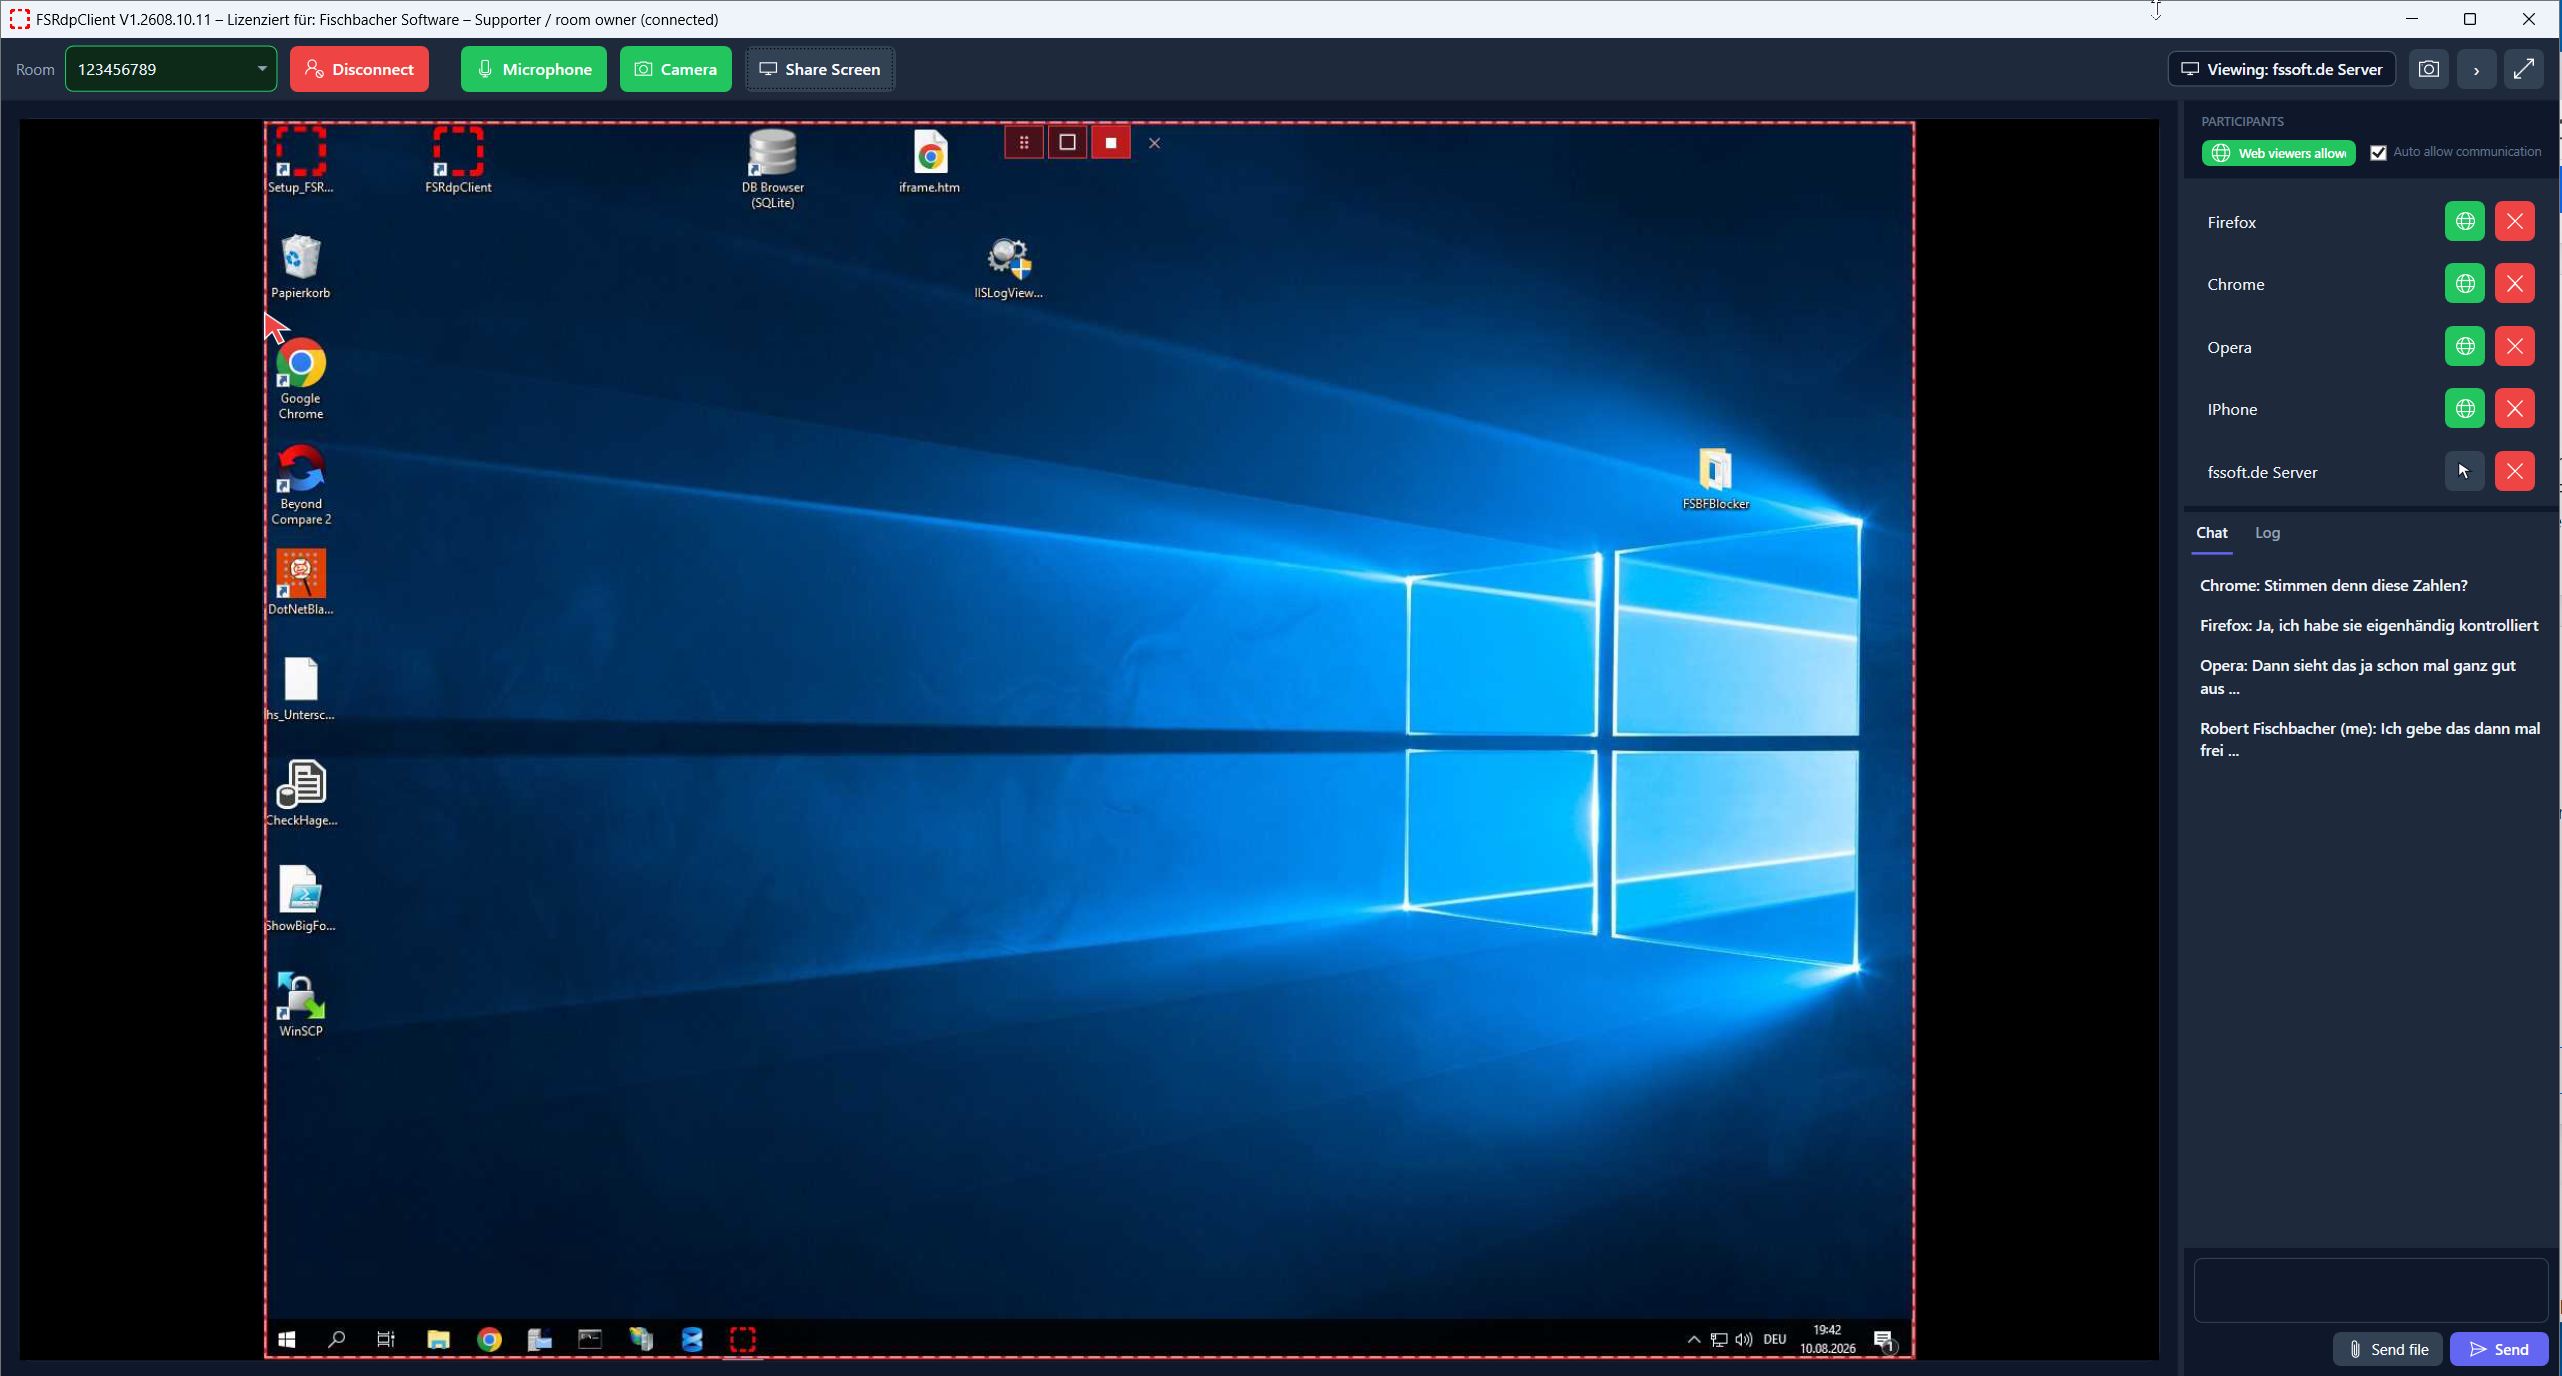This screenshot has height=1376, width=2562.
Task: Close the remote sharing toolbar with X
Action: coord(1154,143)
